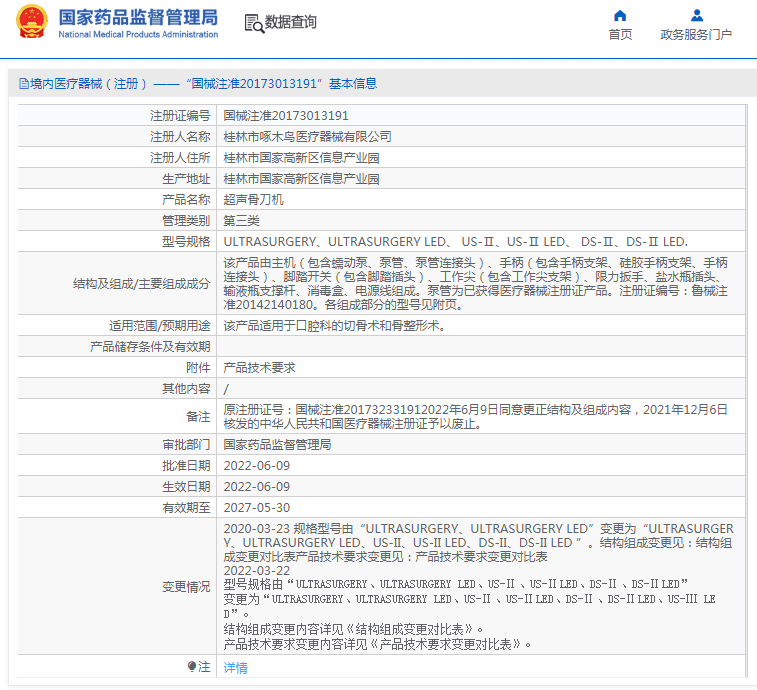Click the page heading 境内医疗器械（注册）基本信息
The image size is (757, 690).
pyautogui.click(x=198, y=84)
